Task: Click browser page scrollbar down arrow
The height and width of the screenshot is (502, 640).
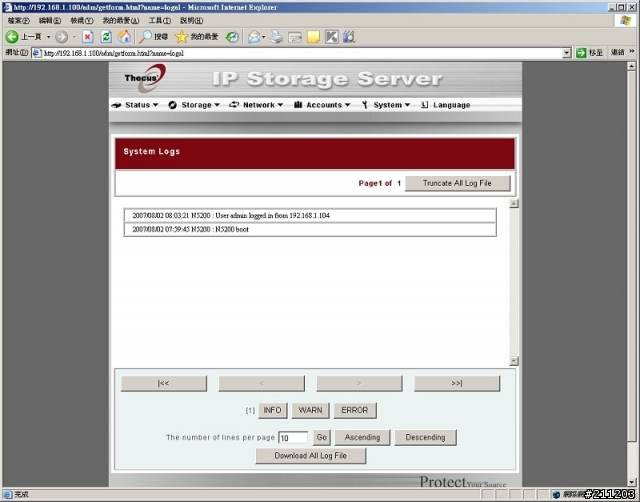Action: pos(631,482)
